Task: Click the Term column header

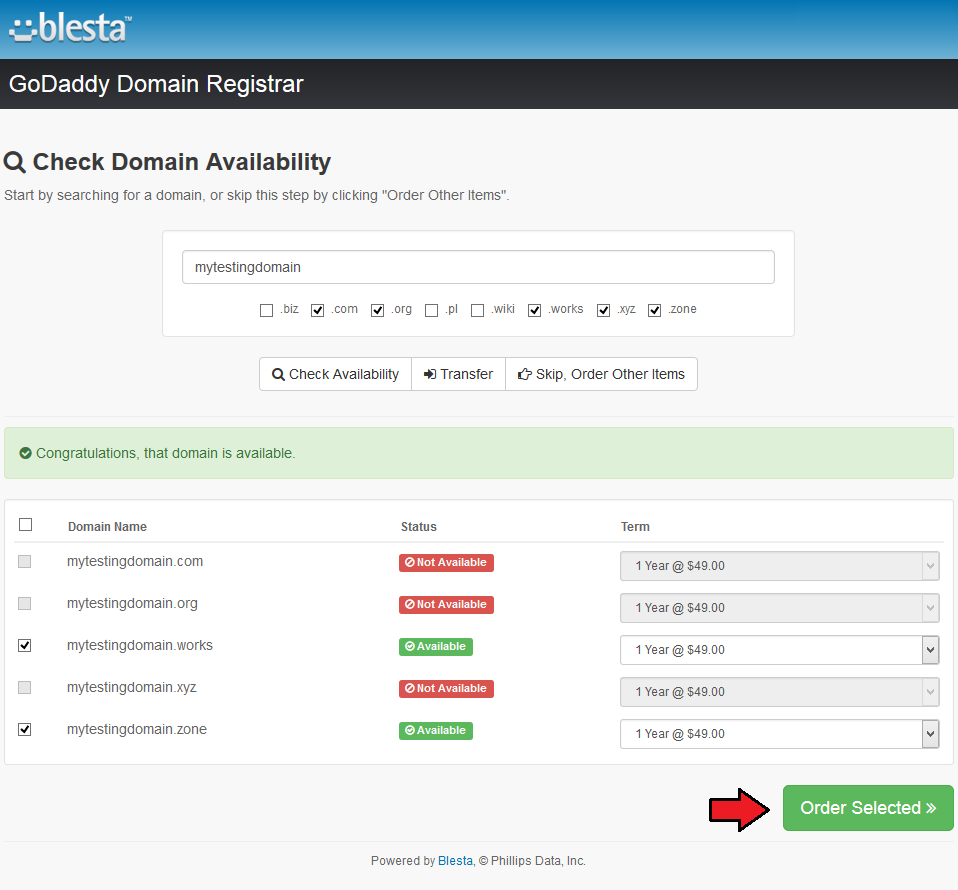Action: pos(635,527)
